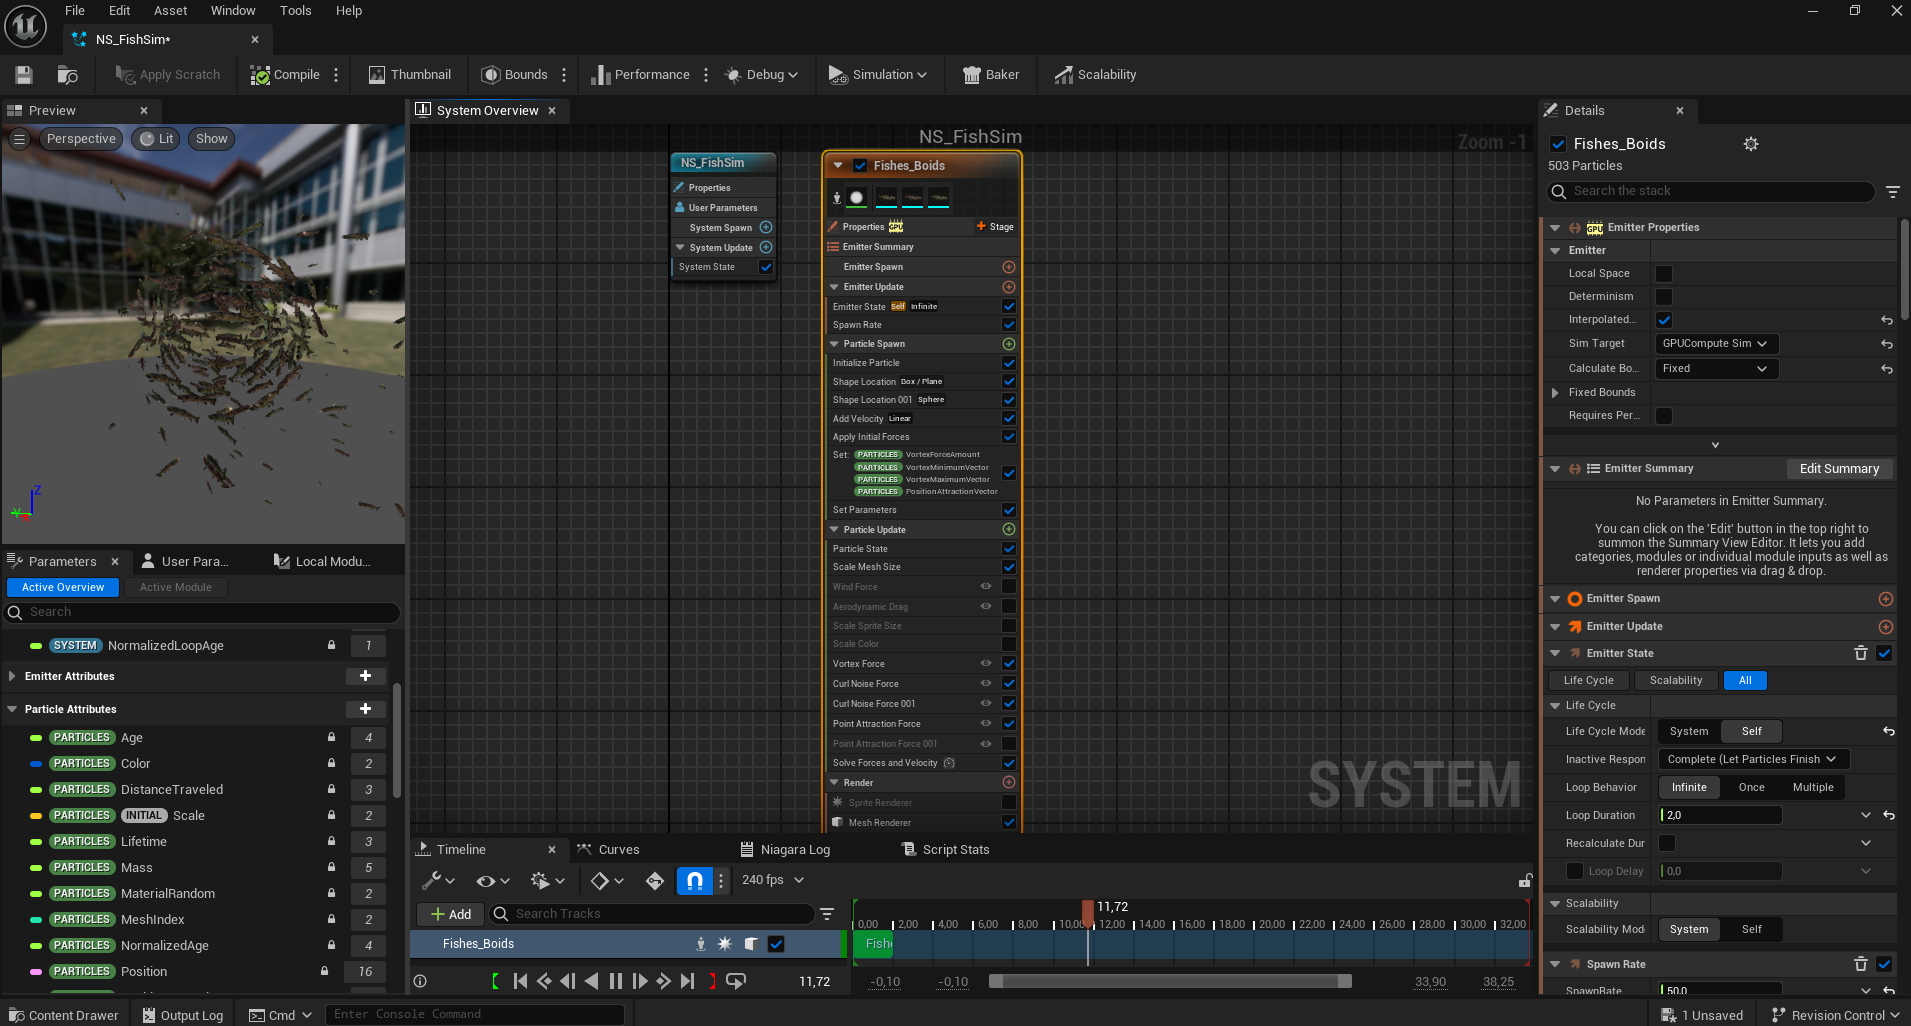This screenshot has height=1026, width=1911.
Task: Click the Compile toolbar button
Action: point(286,75)
